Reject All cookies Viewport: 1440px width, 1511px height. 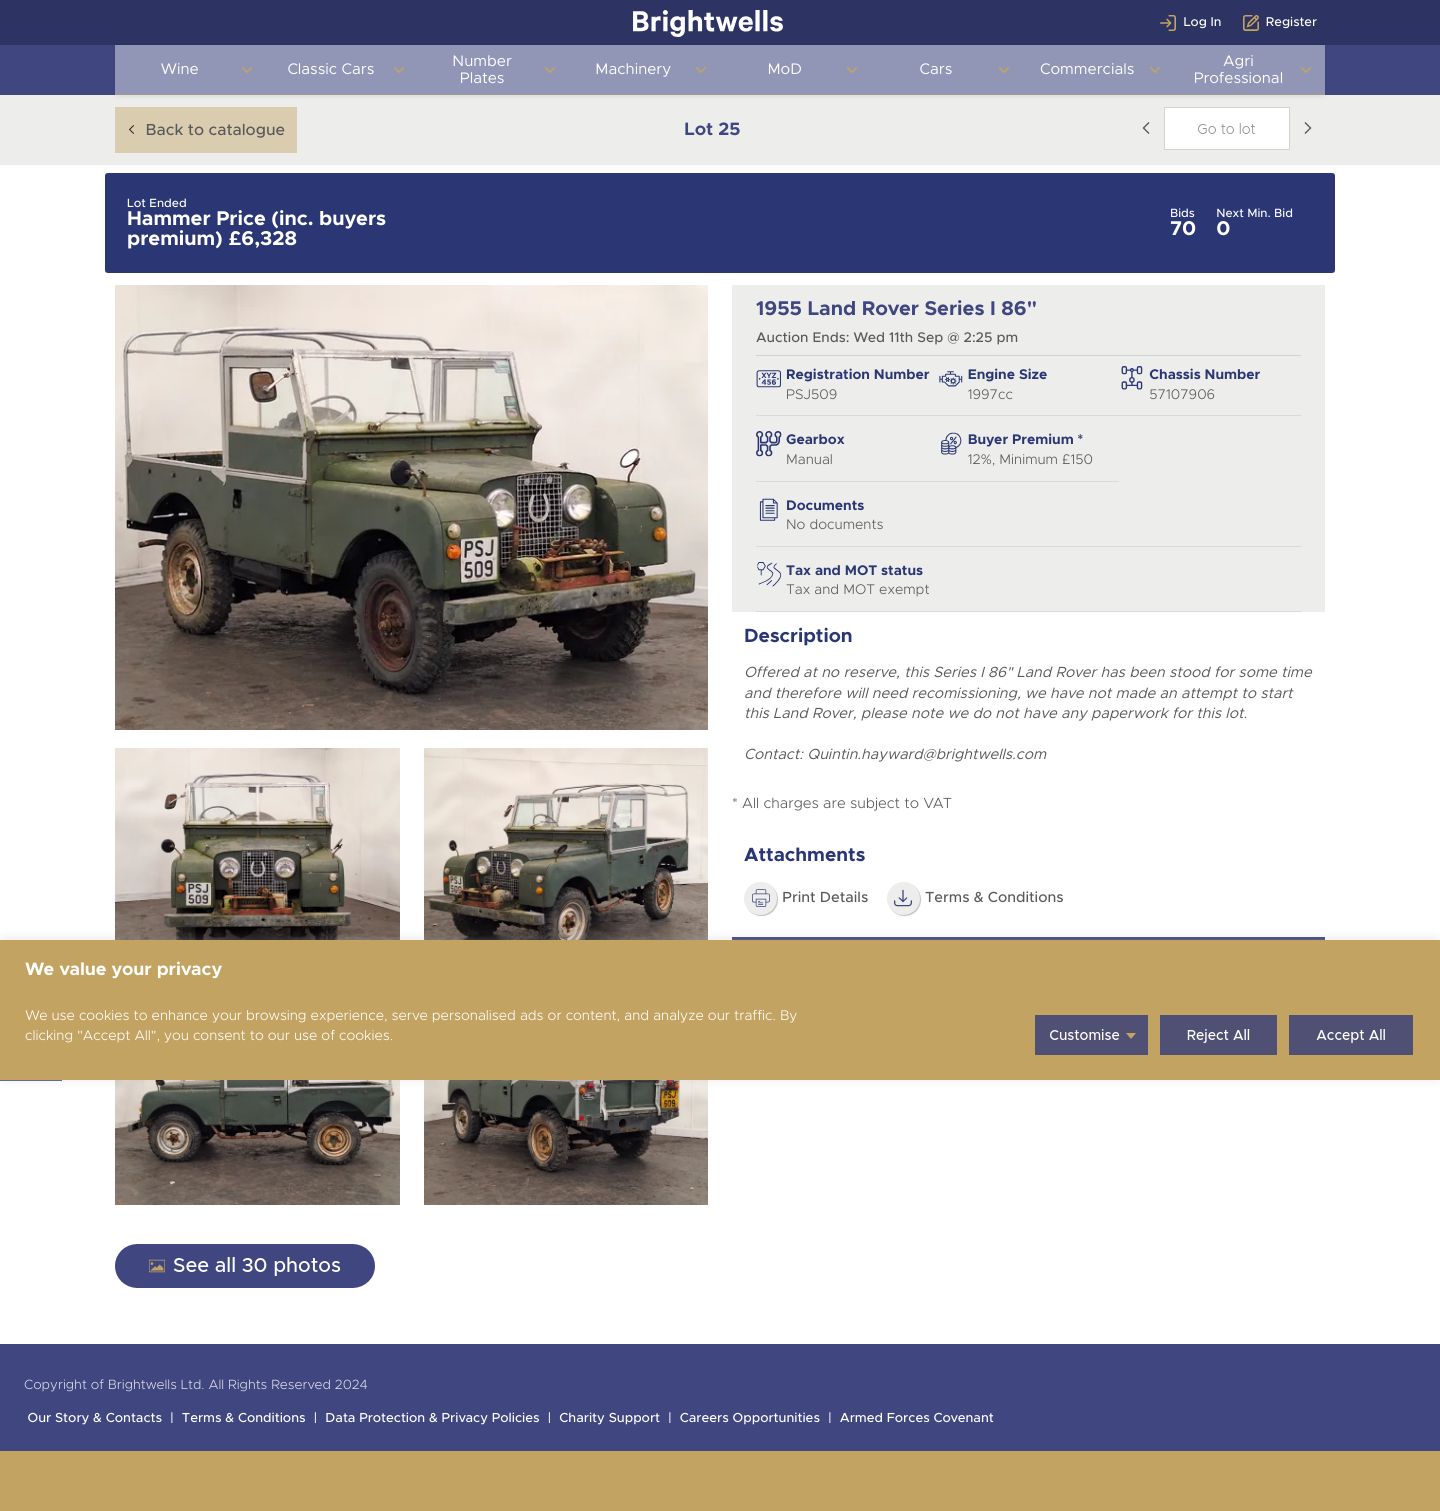pos(1218,1035)
